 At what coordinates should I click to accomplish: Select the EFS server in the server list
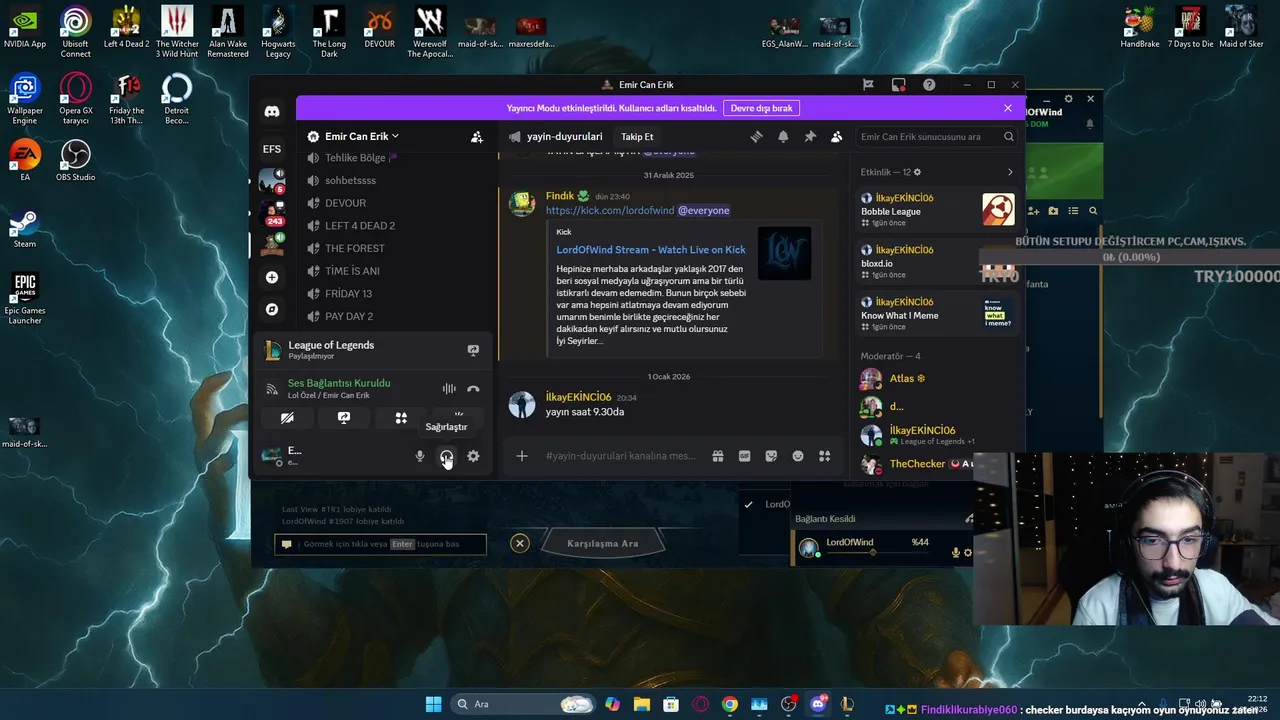tap(272, 149)
